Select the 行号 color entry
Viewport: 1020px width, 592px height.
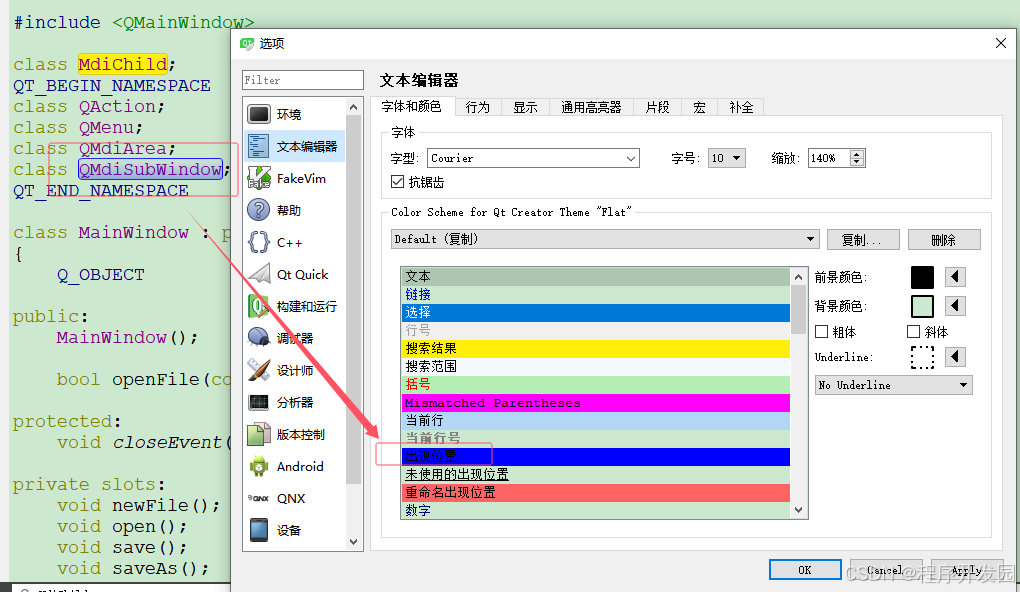coord(596,330)
